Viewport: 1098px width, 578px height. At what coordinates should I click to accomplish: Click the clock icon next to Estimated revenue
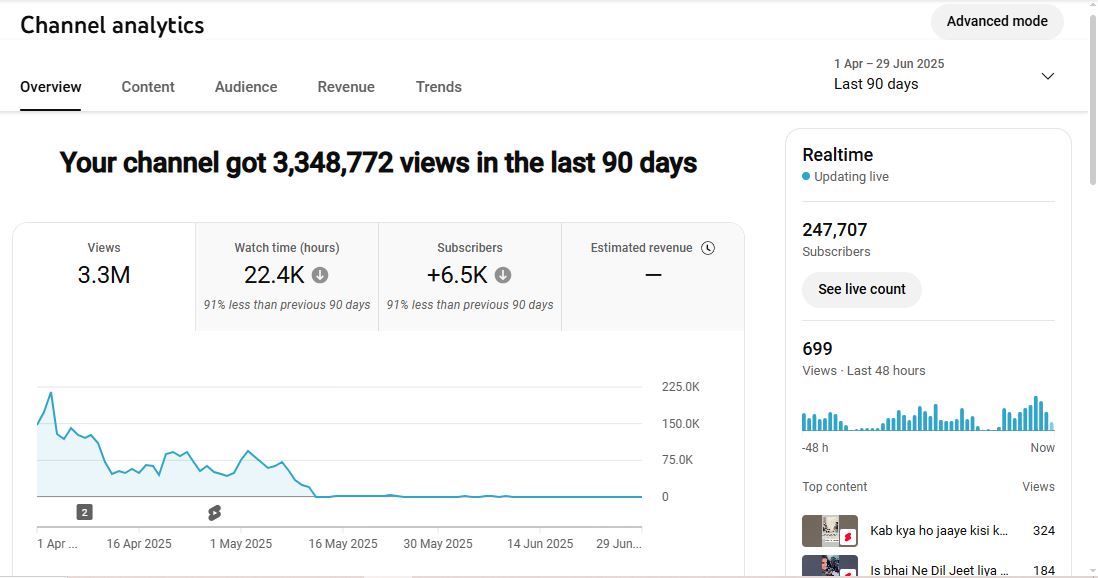(708, 248)
